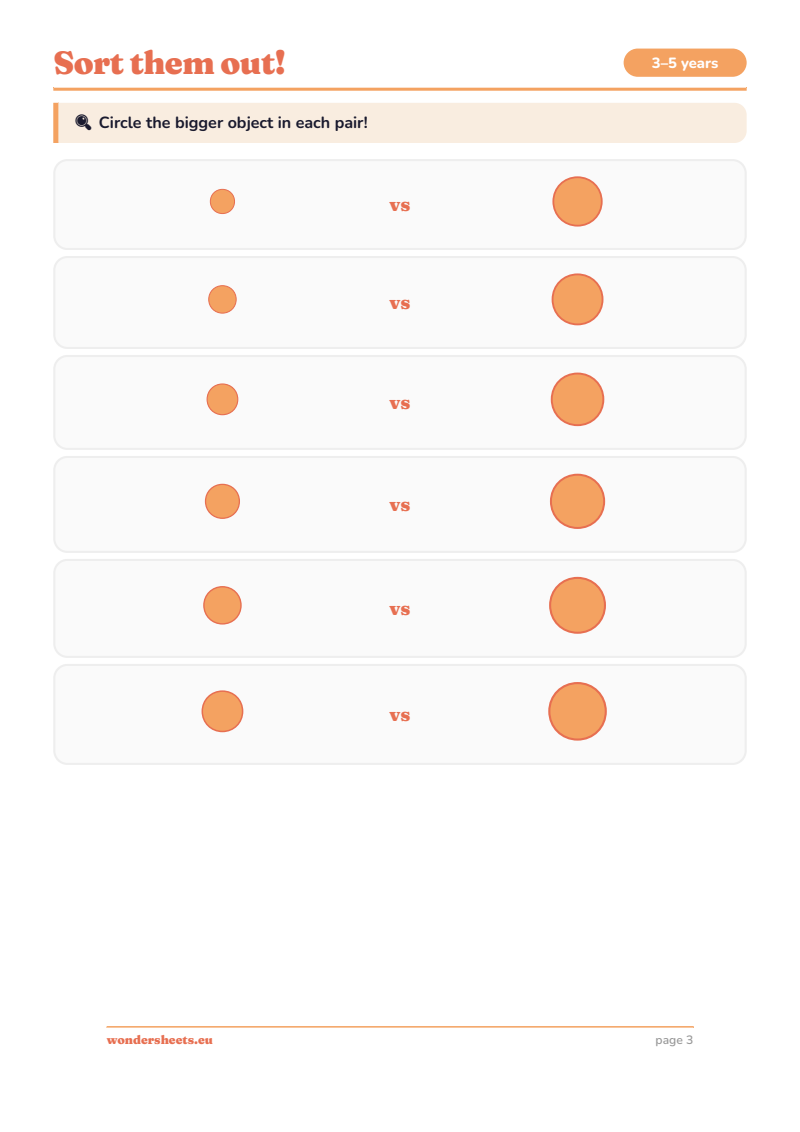This screenshot has width=800, height=1132.
Task: Circle the bigger object in the first pair
Action: pyautogui.click(x=577, y=201)
